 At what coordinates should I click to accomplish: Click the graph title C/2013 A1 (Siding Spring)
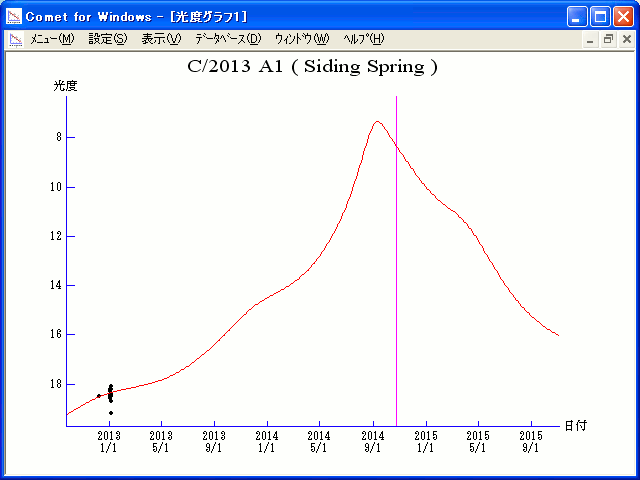(x=312, y=67)
